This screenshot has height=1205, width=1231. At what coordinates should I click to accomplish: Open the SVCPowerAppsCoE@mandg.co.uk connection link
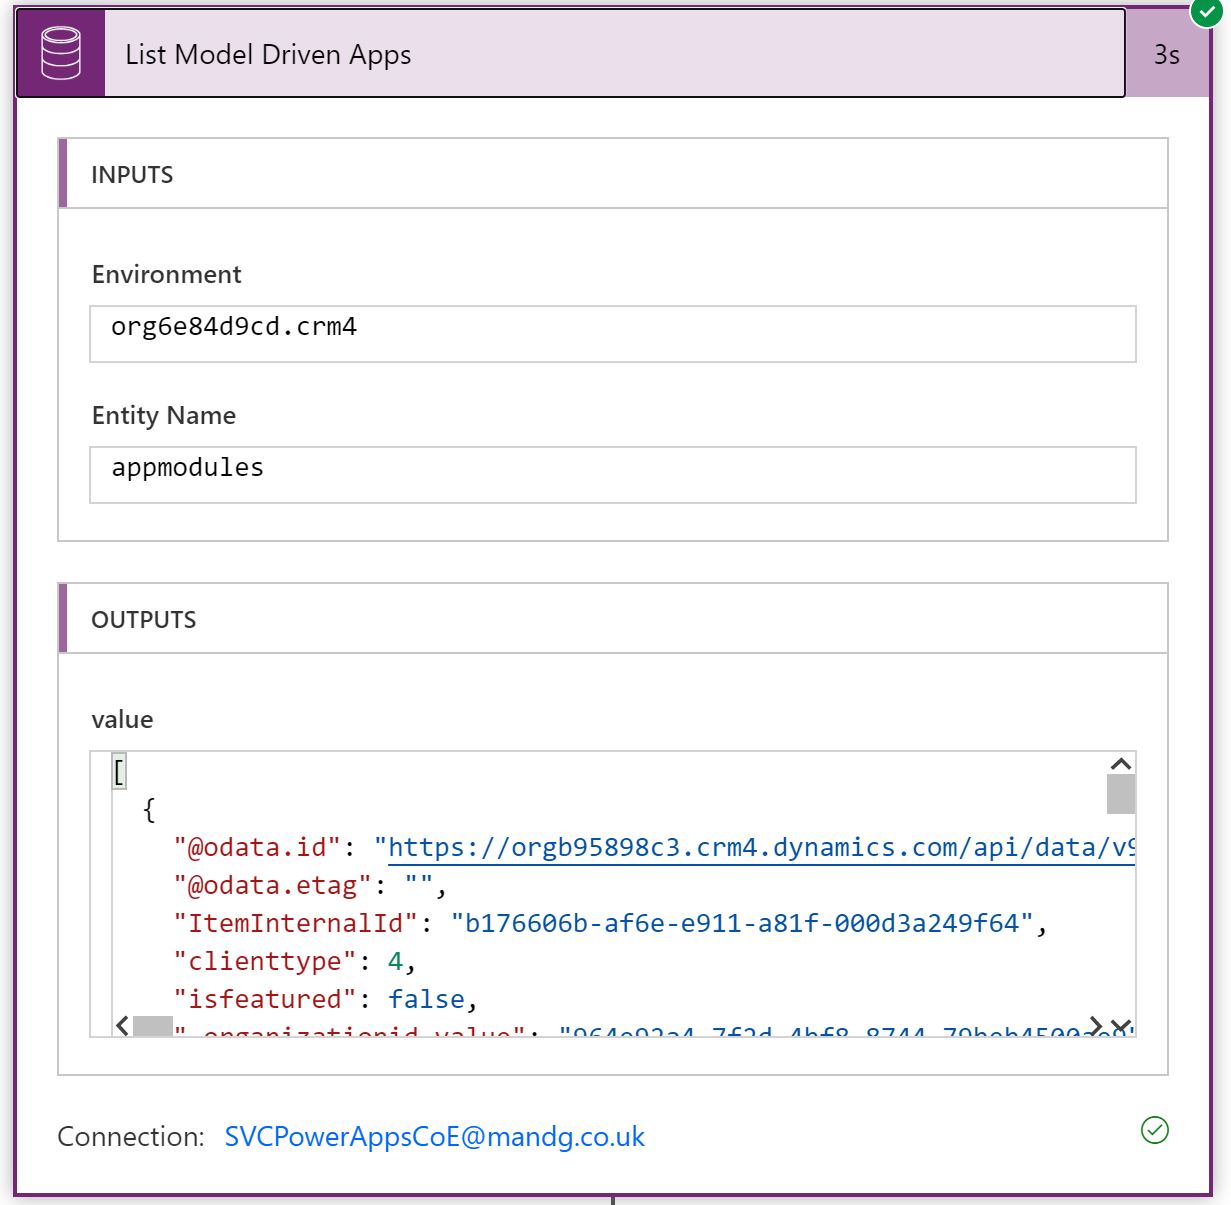[433, 1136]
